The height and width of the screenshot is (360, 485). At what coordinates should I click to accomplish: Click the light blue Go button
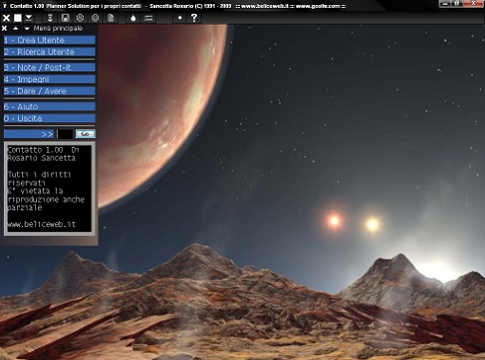[x=85, y=134]
